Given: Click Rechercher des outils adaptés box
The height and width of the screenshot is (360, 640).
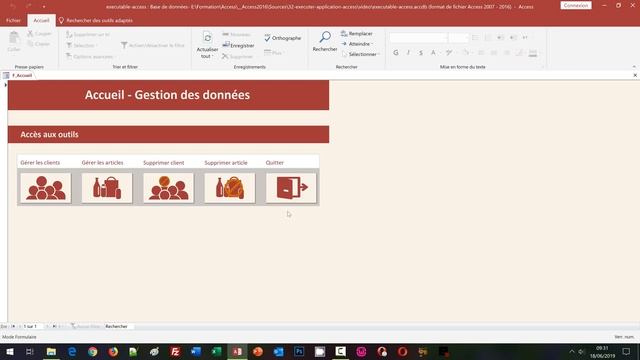Looking at the screenshot, I should tap(96, 20).
